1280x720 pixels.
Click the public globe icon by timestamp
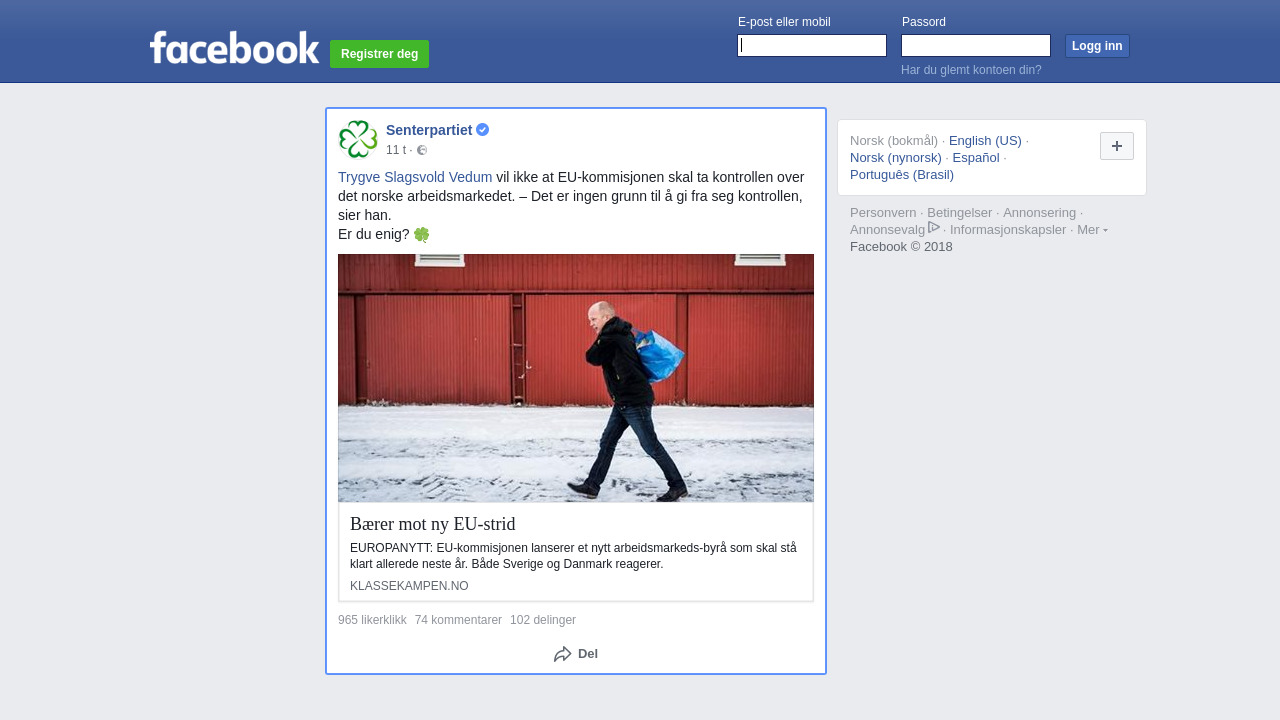(422, 150)
